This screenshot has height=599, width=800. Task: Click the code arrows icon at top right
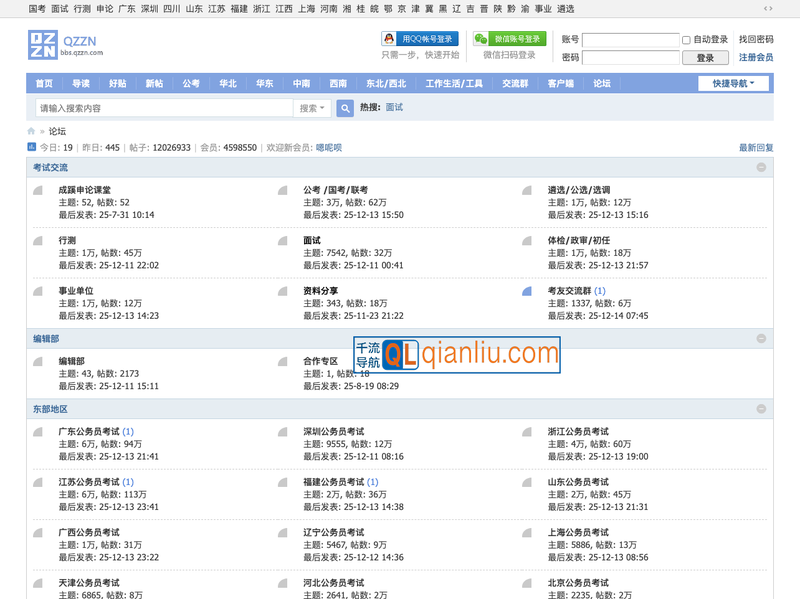(x=768, y=8)
